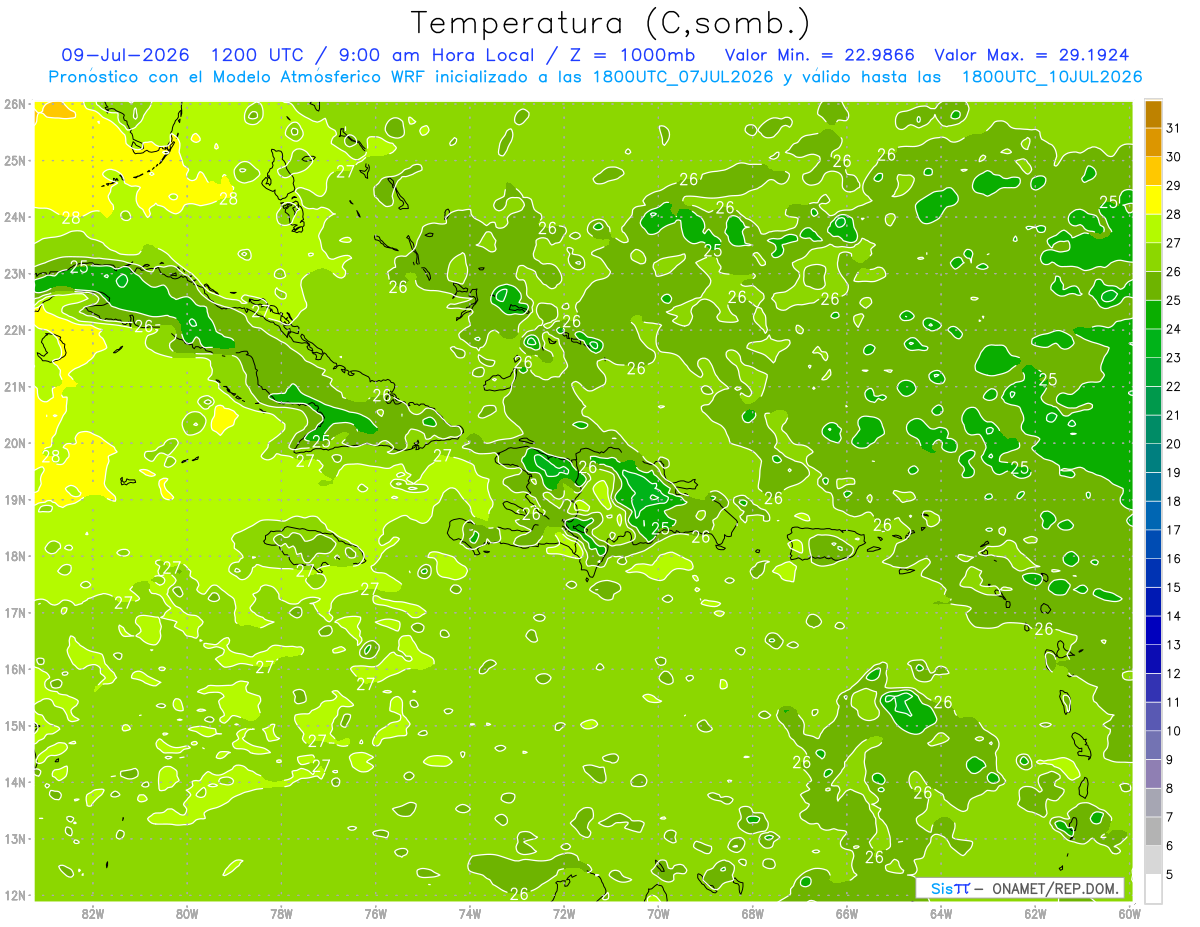Click legend value 29

tap(1174, 185)
